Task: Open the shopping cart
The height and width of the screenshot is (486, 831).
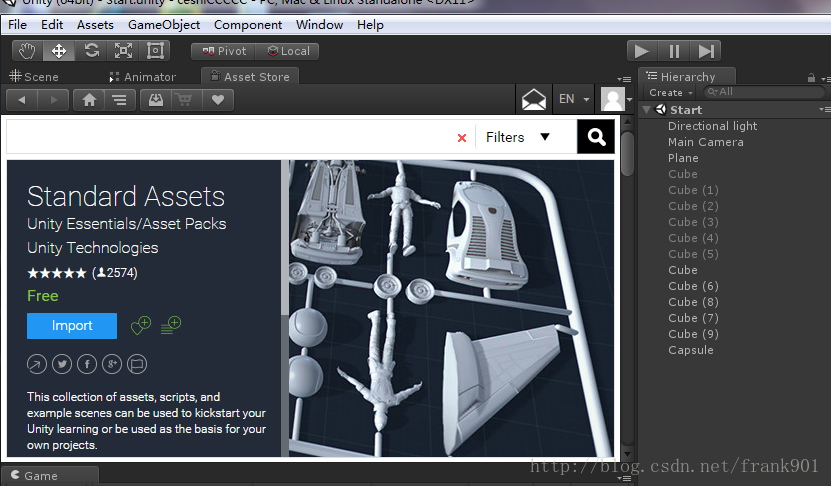Action: (185, 100)
